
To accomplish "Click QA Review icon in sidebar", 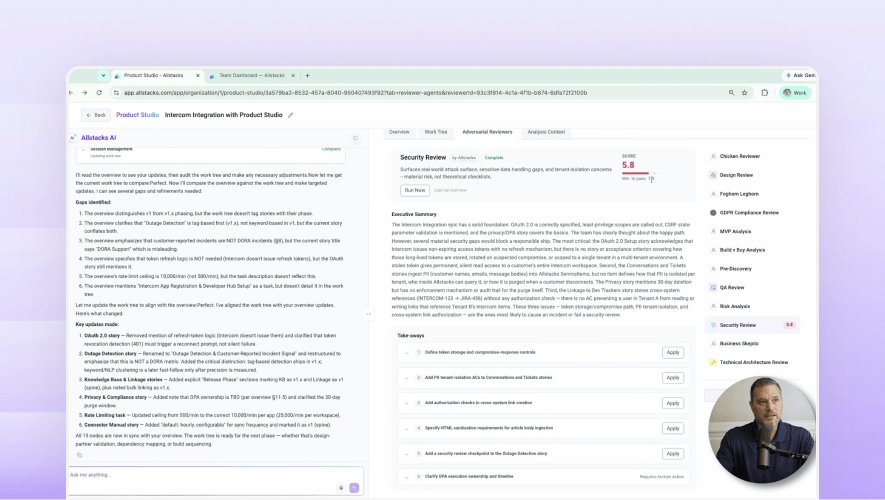I will (713, 287).
